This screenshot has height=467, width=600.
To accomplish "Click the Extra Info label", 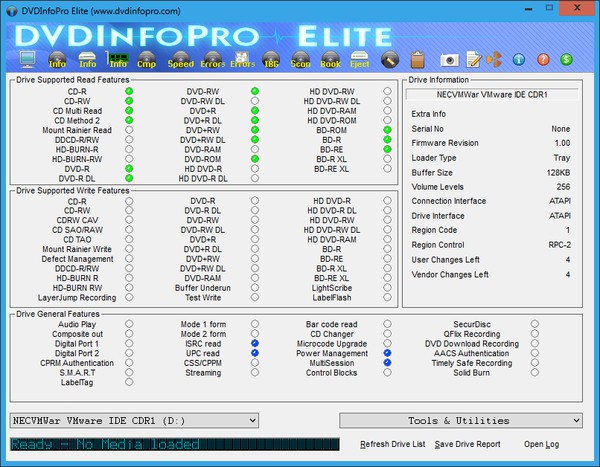I will (429, 114).
